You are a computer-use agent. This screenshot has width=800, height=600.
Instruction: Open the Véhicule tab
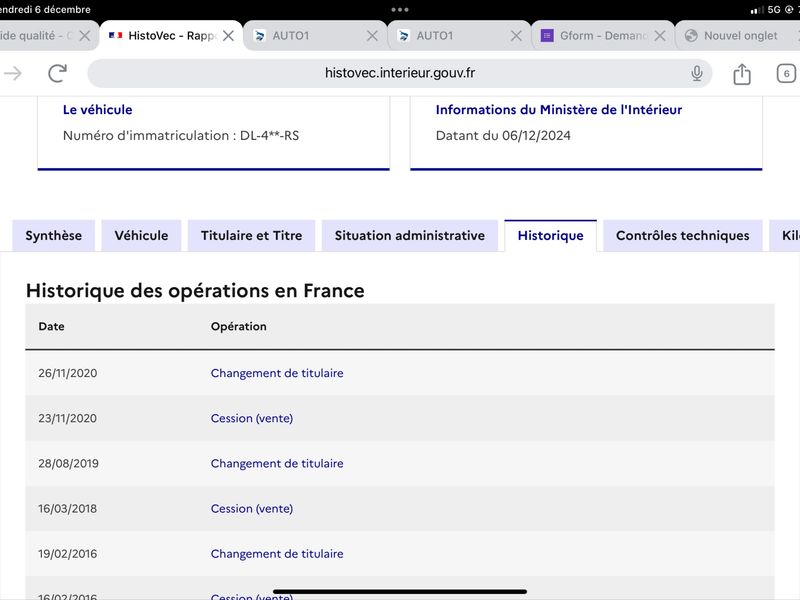pyautogui.click(x=141, y=236)
